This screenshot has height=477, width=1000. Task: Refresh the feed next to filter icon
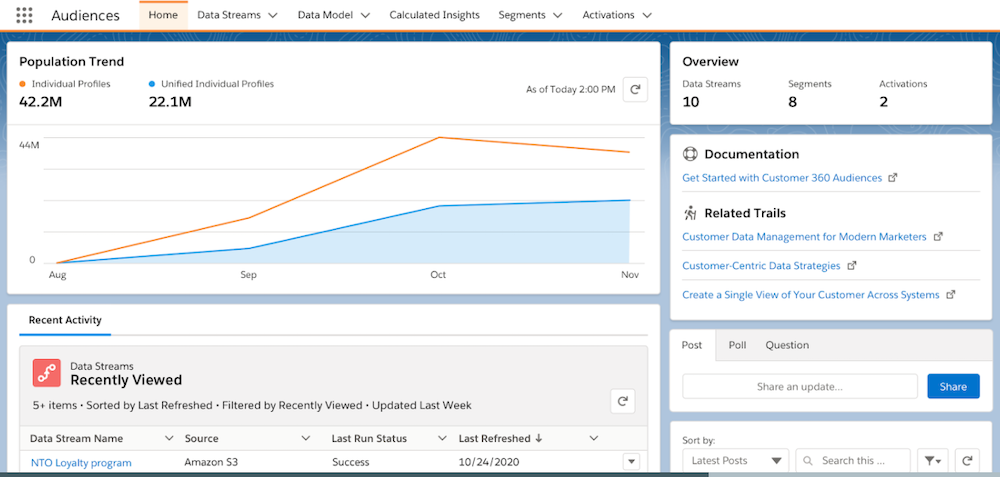pos(967,461)
